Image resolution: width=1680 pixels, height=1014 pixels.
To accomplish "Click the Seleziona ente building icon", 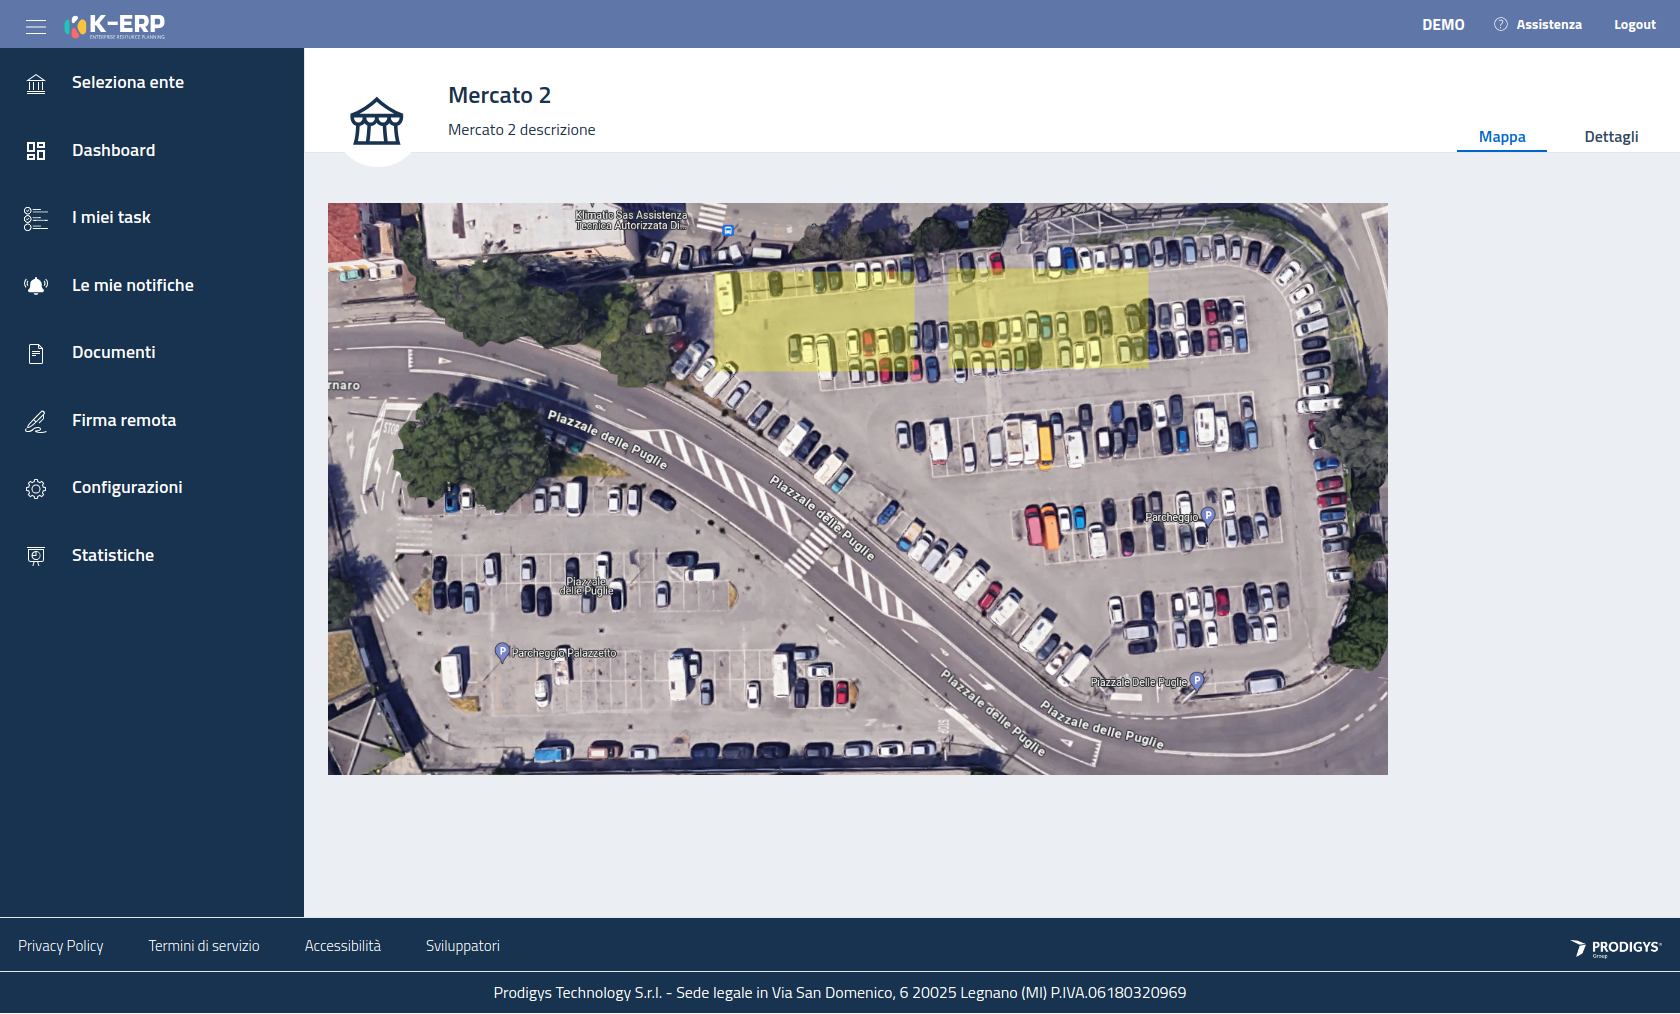I will (36, 83).
